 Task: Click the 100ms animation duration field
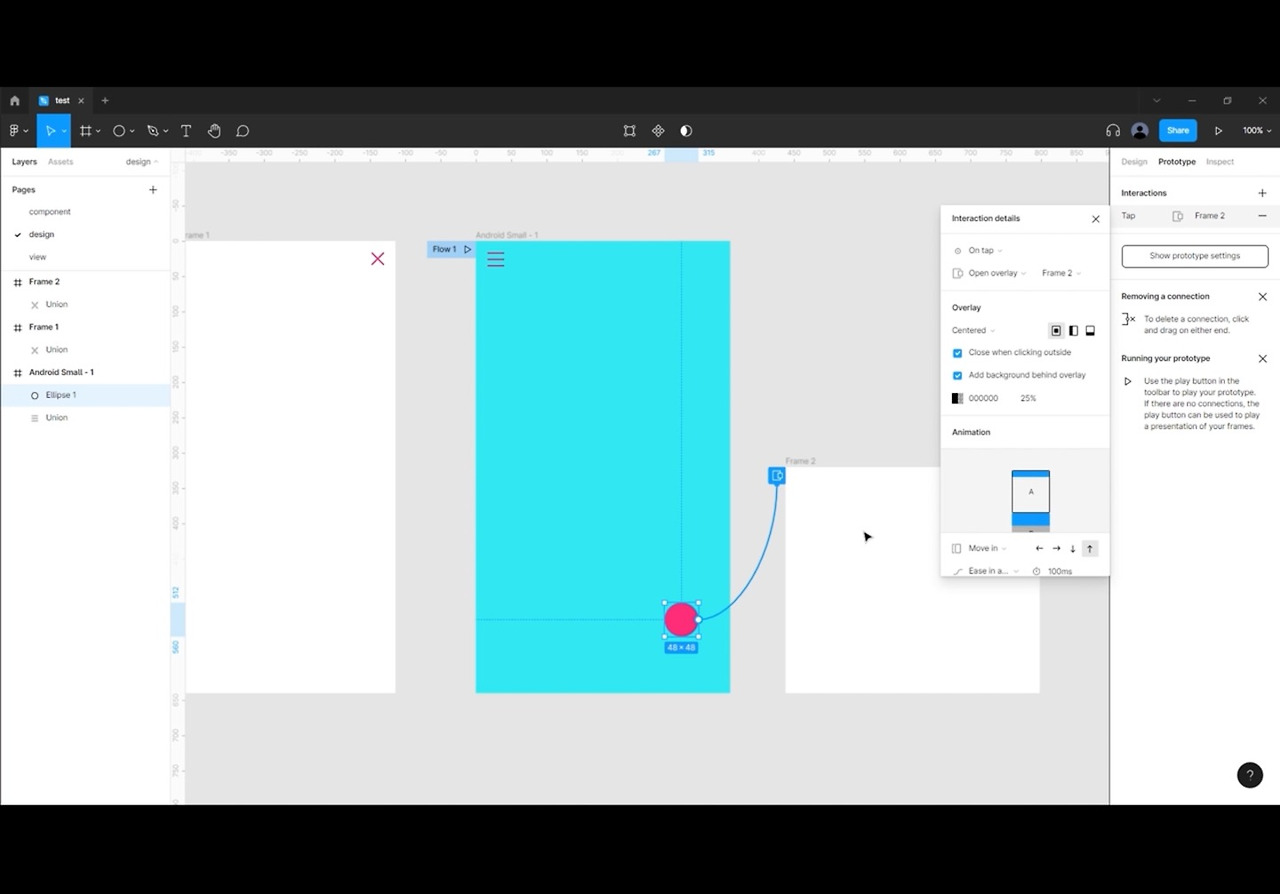[x=1060, y=571]
